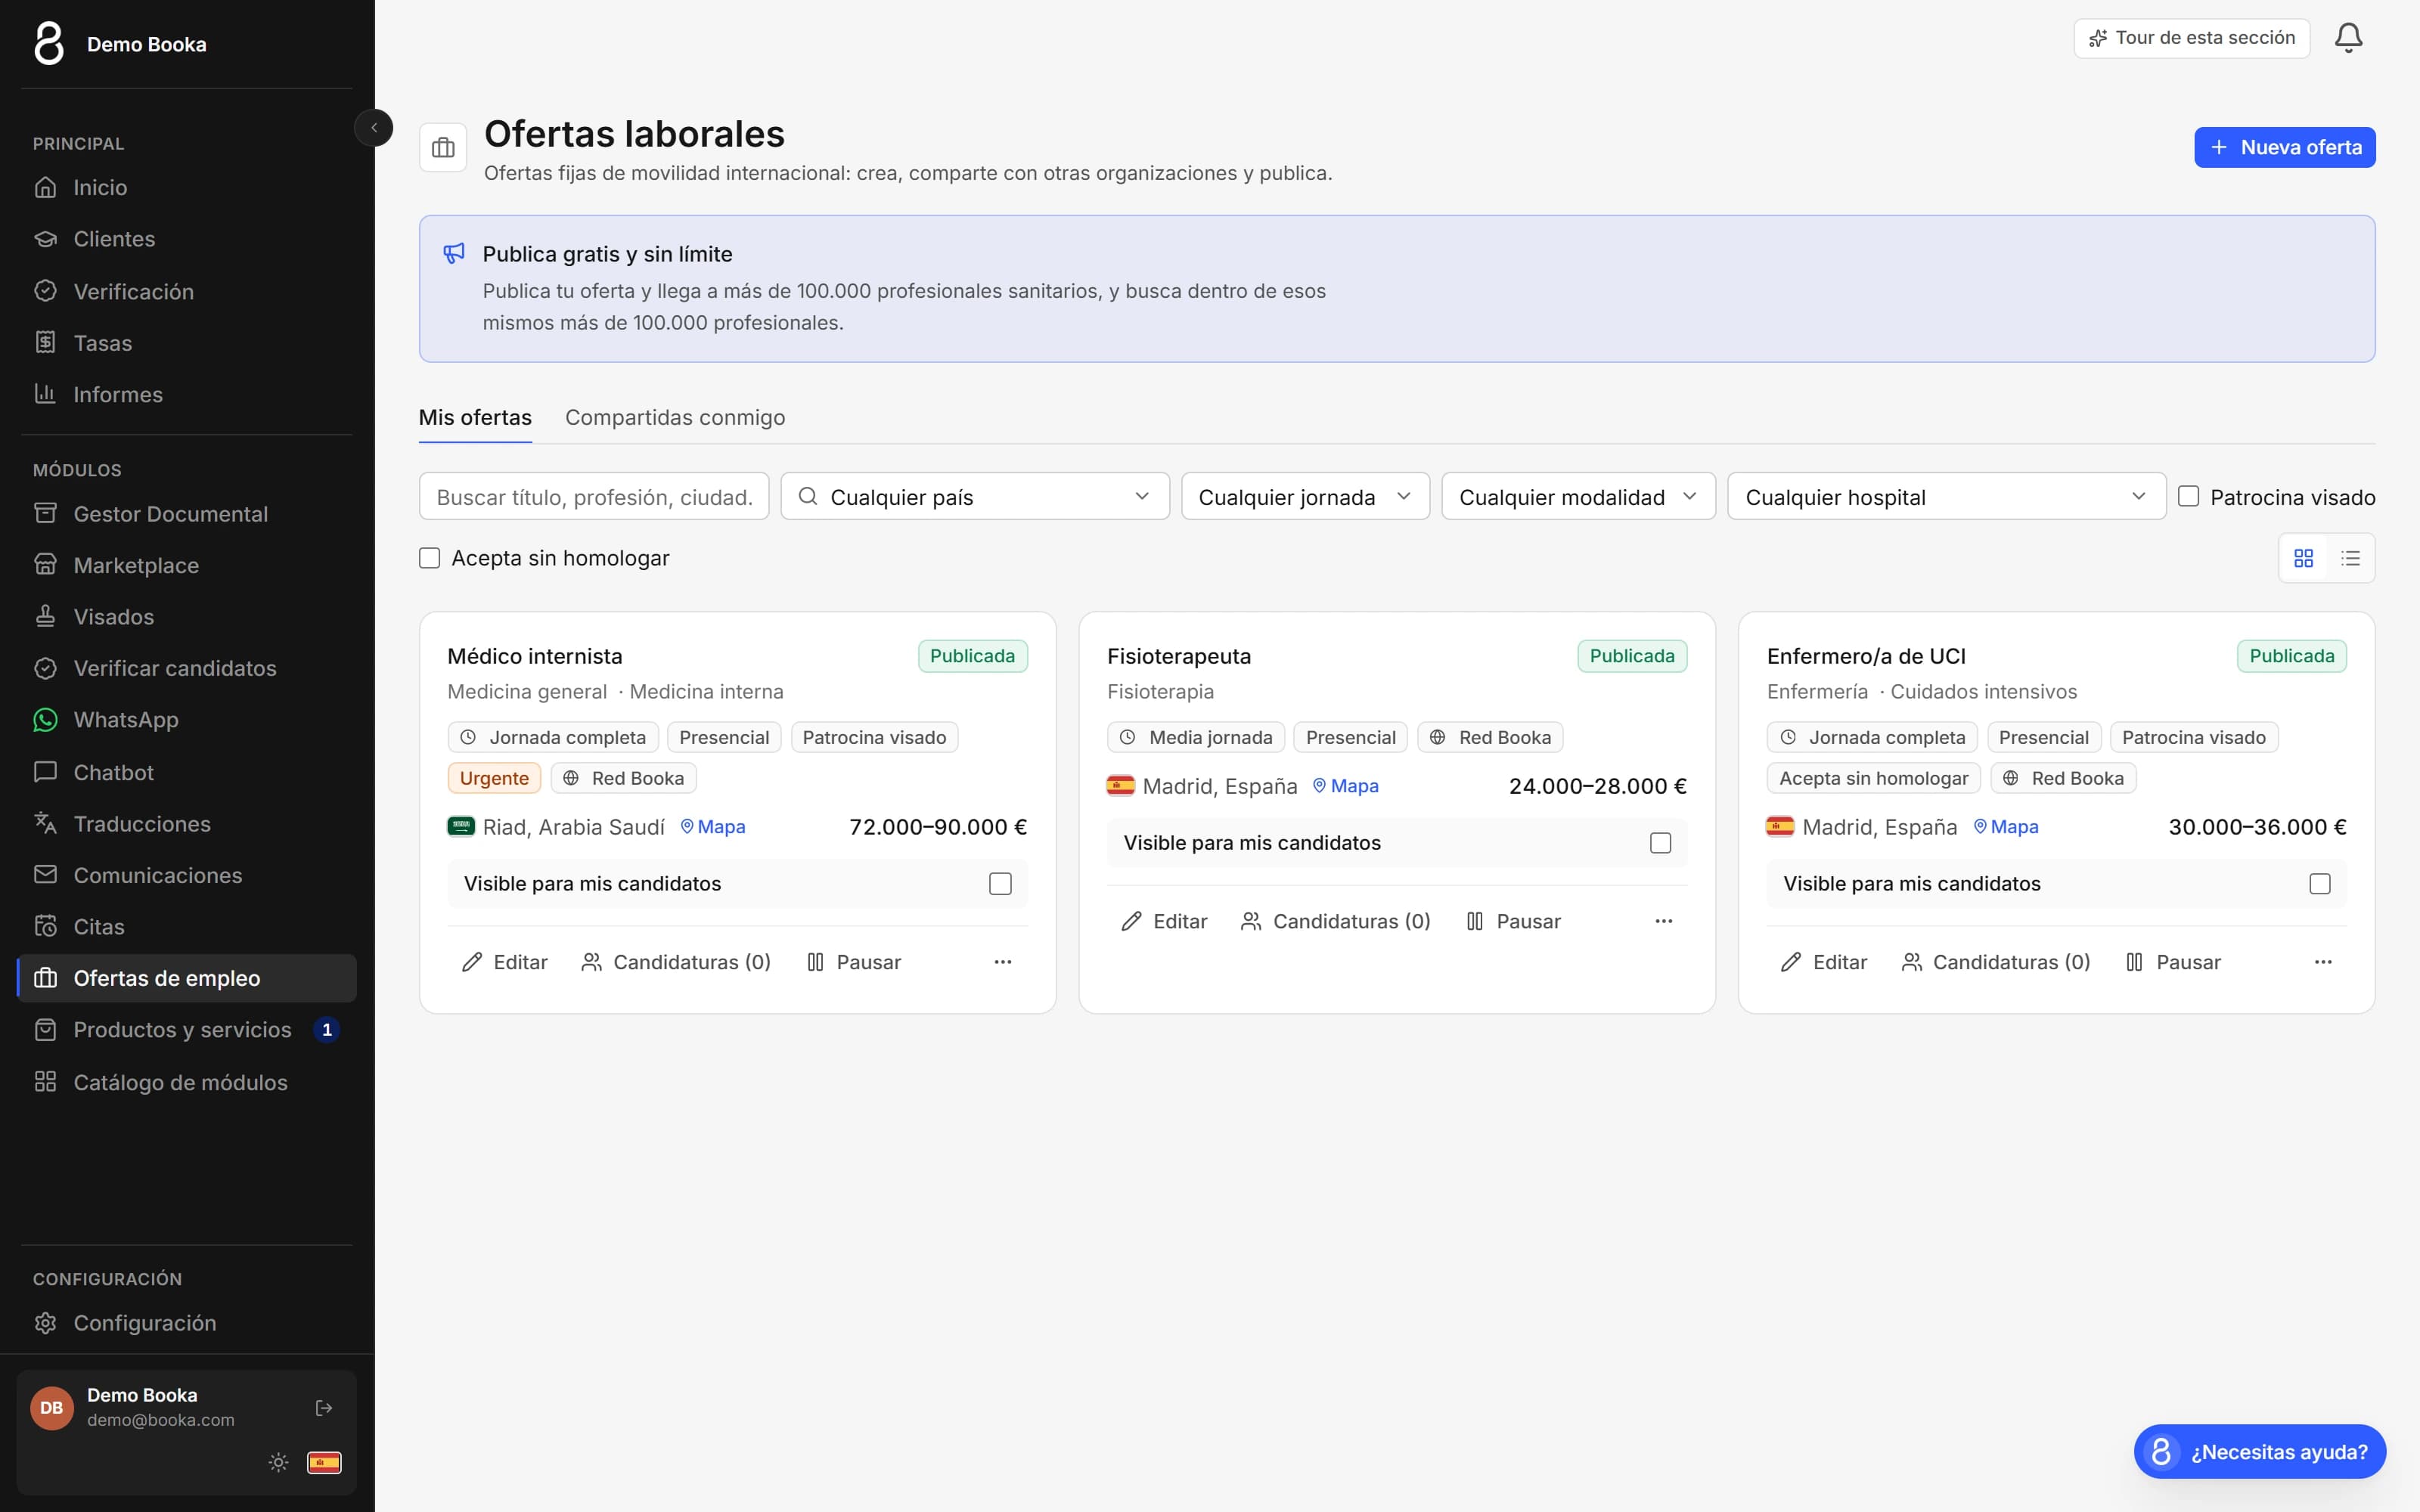Open Informes in sidebar
Screen dimensions: 2420x1512
pos(187,395)
